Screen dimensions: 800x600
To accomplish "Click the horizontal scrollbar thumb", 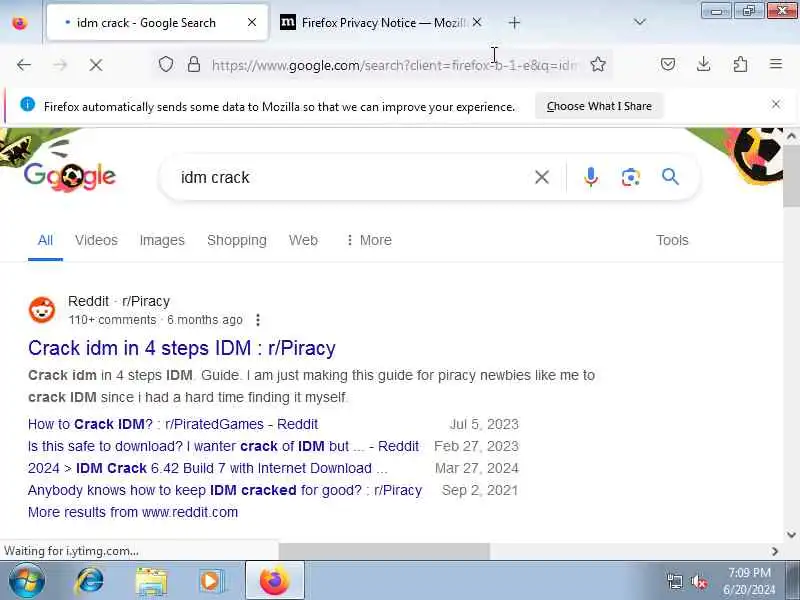I will click(x=384, y=551).
